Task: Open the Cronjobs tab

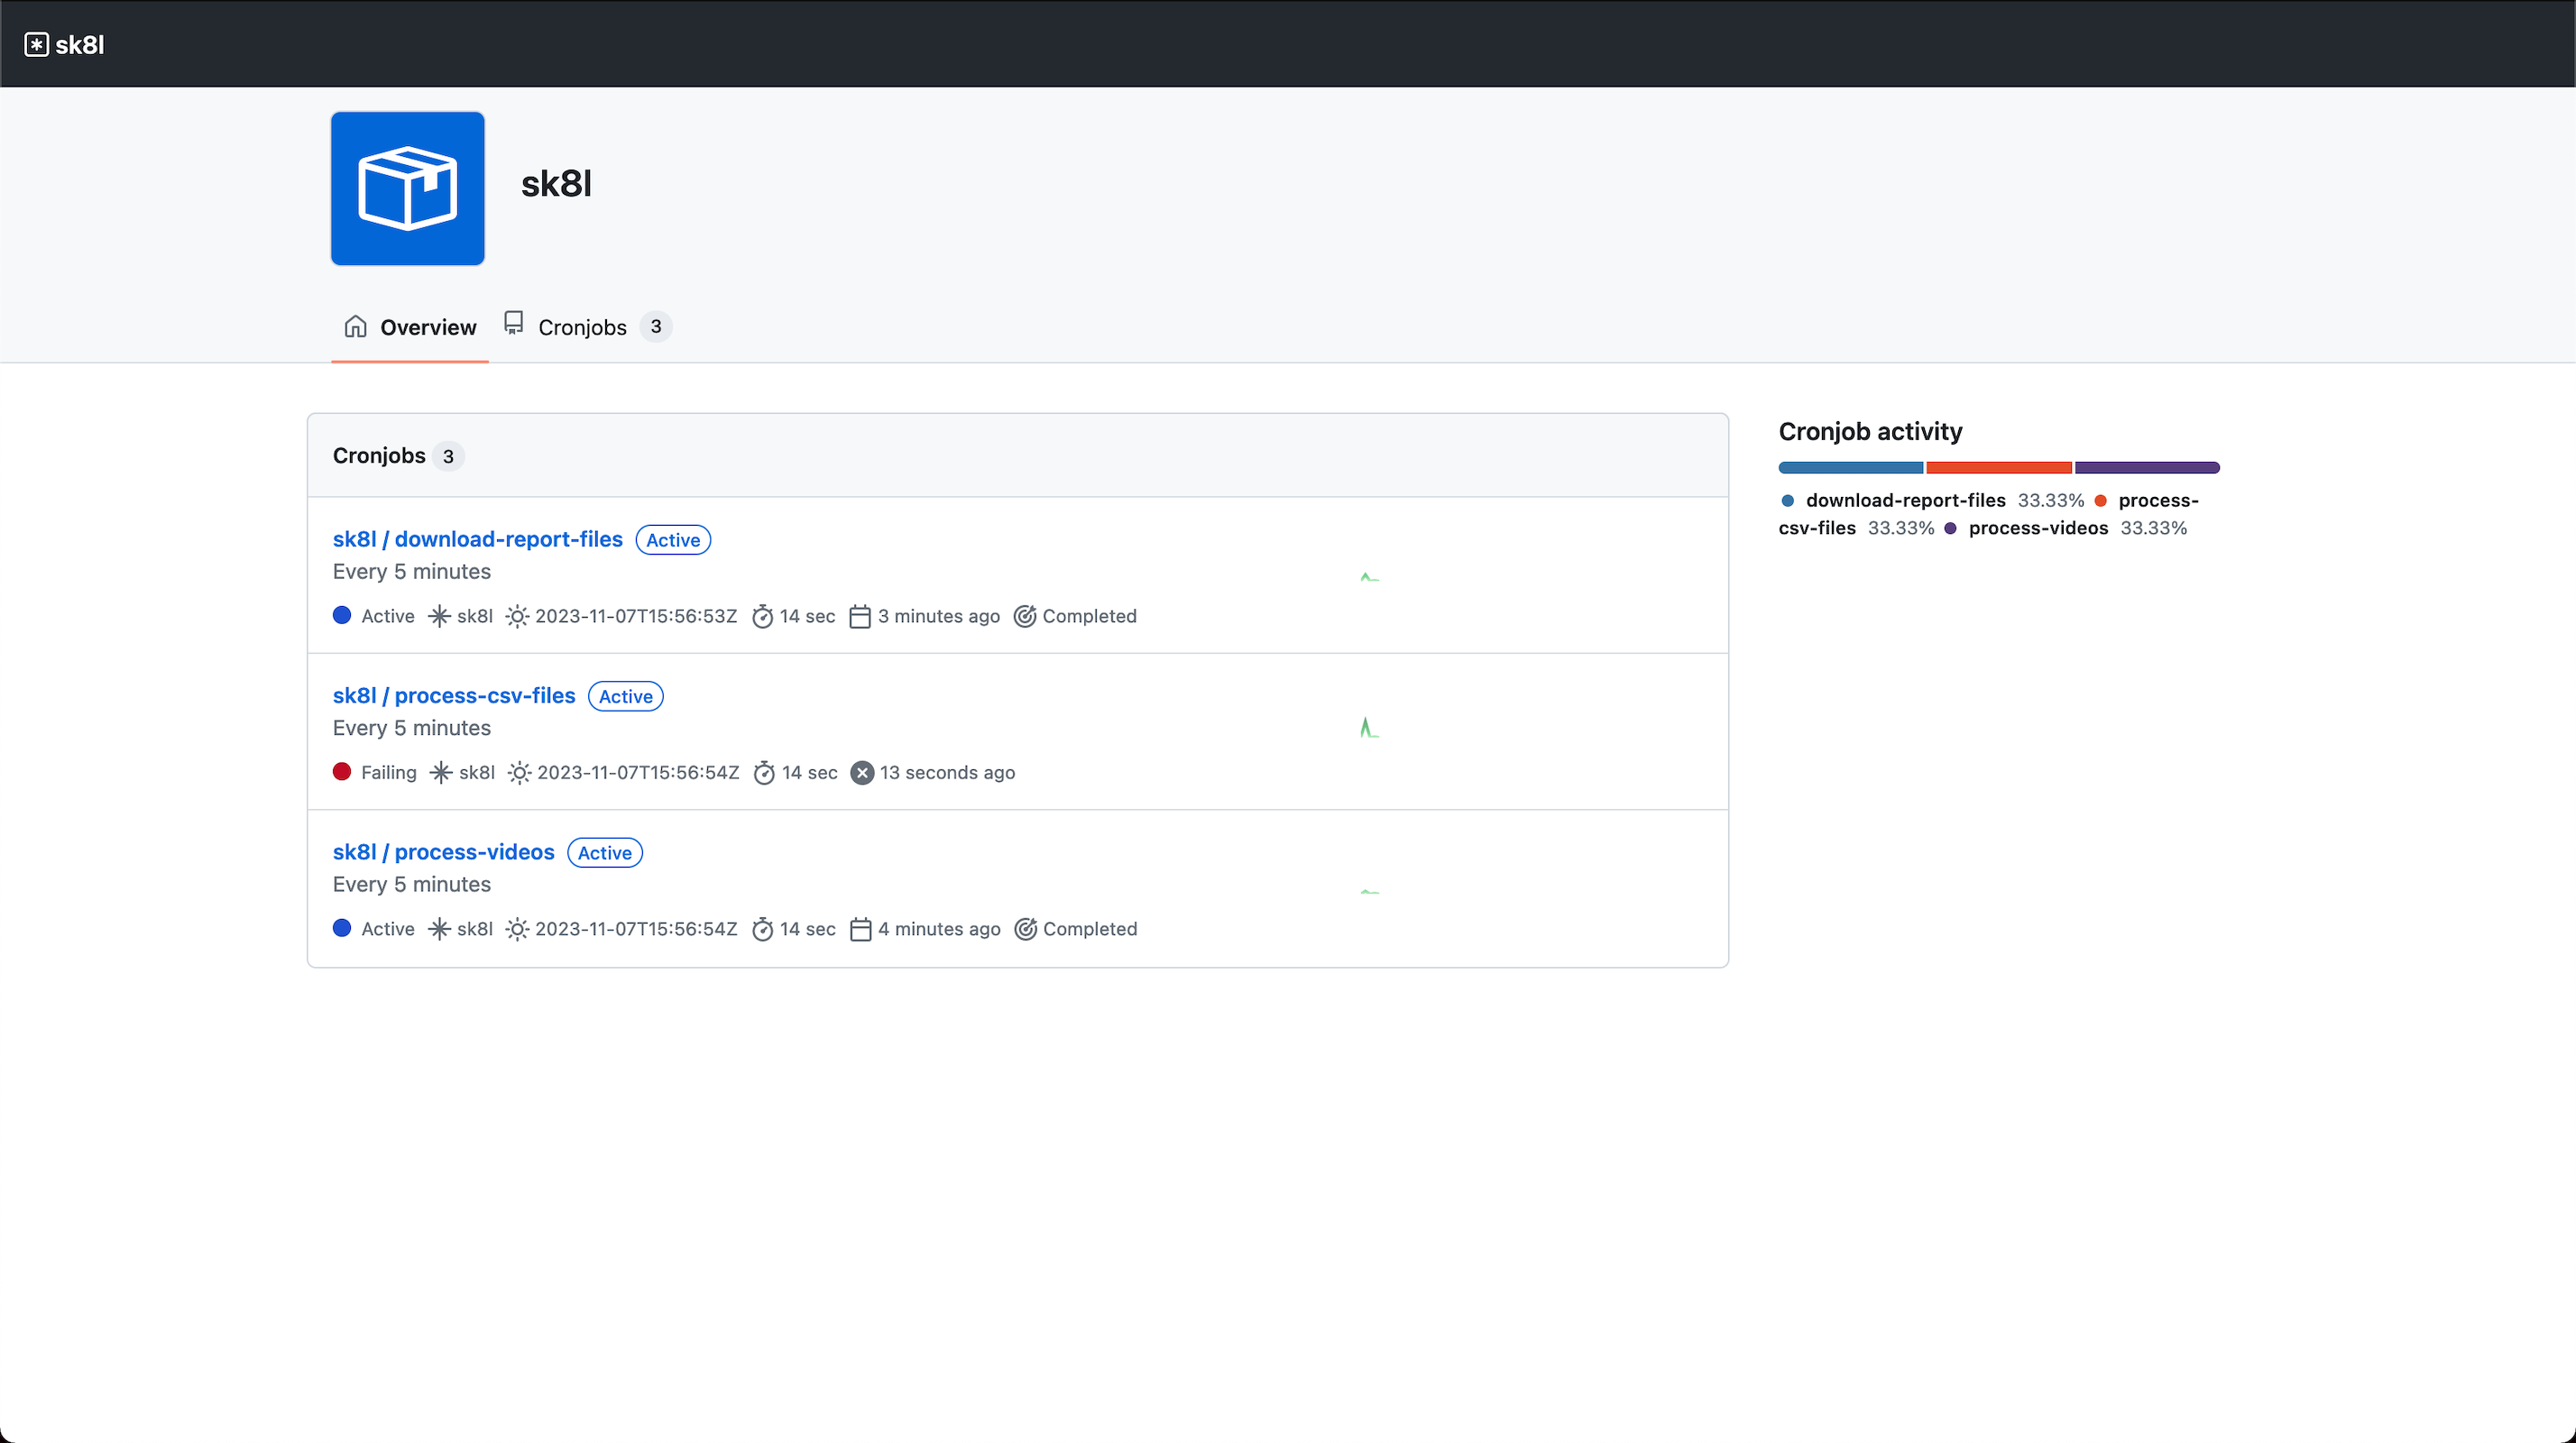Action: pyautogui.click(x=582, y=327)
